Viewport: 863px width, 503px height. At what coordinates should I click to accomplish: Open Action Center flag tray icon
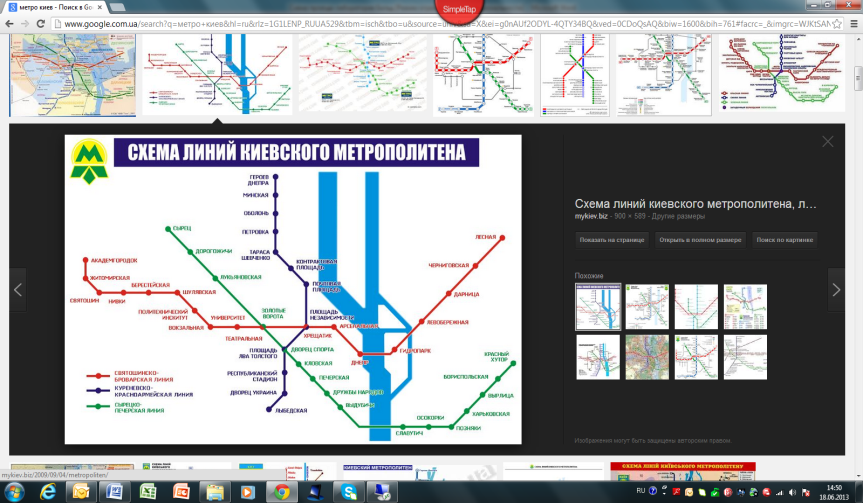point(806,492)
